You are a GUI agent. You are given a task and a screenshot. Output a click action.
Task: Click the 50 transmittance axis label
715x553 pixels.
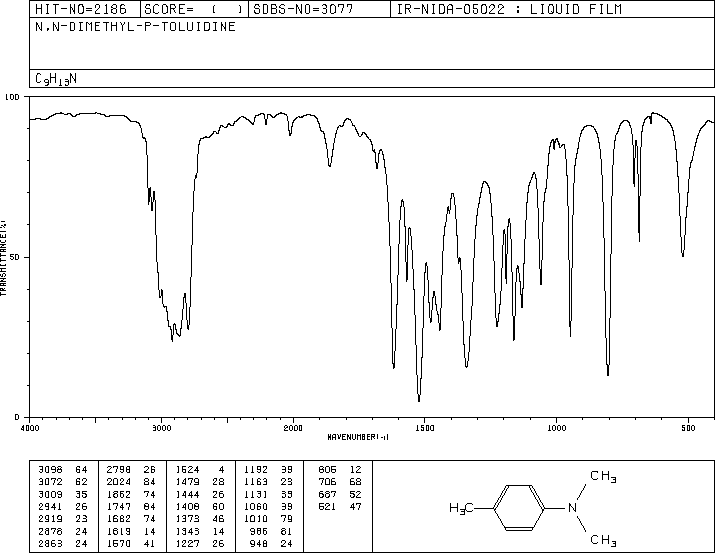click(x=15, y=257)
